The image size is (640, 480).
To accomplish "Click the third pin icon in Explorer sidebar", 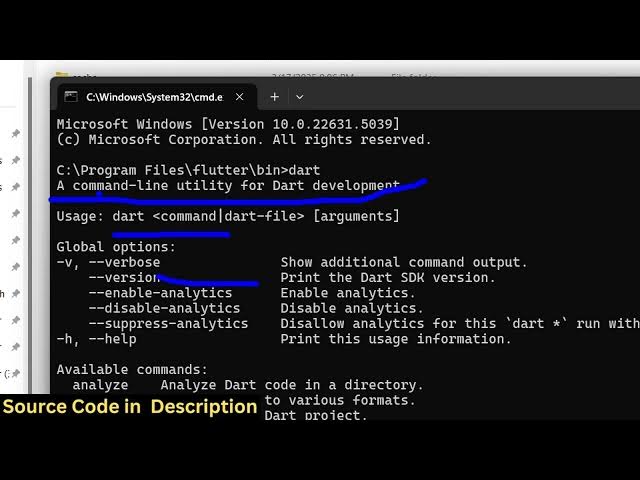I will (16, 187).
